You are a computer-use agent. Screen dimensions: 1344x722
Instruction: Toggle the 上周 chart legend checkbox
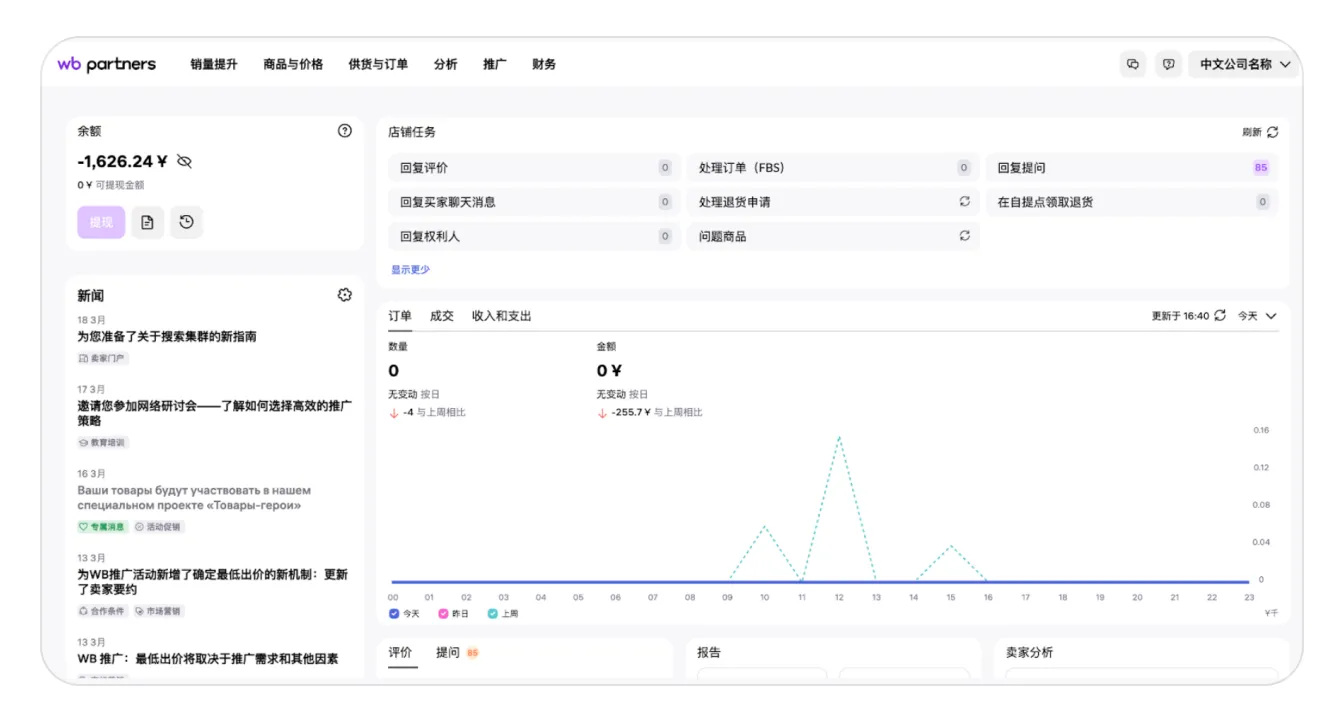[x=493, y=614]
